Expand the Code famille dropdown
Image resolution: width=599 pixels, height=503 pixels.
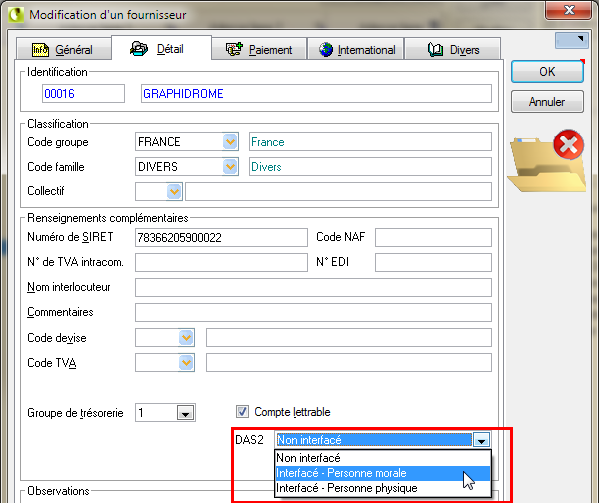coord(230,167)
